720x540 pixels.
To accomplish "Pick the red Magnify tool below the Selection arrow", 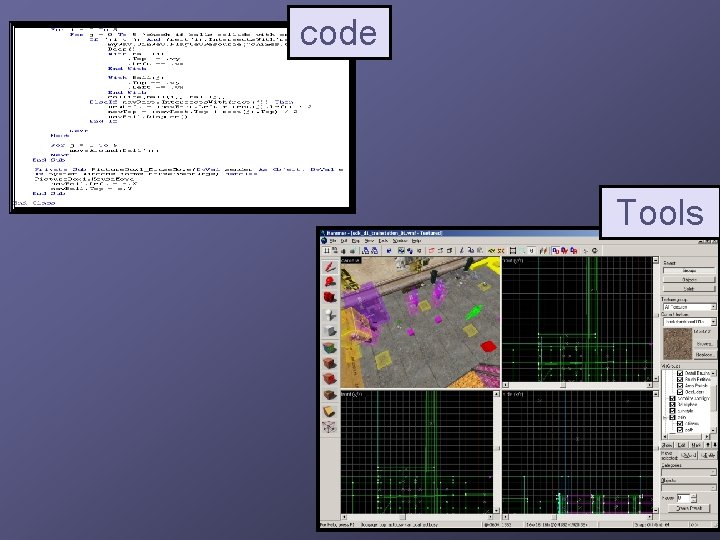I will click(330, 281).
